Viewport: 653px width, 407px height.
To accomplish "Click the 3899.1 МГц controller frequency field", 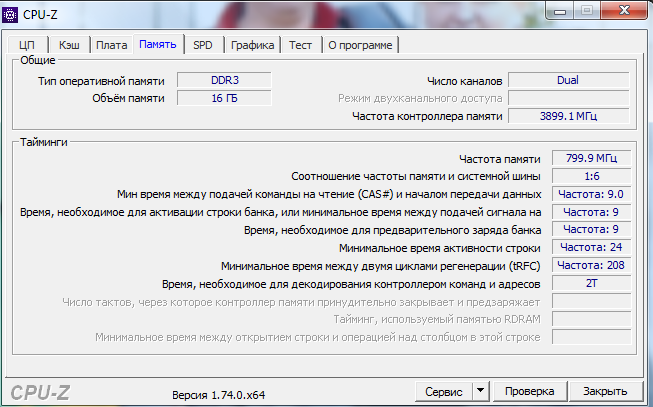I will [568, 116].
